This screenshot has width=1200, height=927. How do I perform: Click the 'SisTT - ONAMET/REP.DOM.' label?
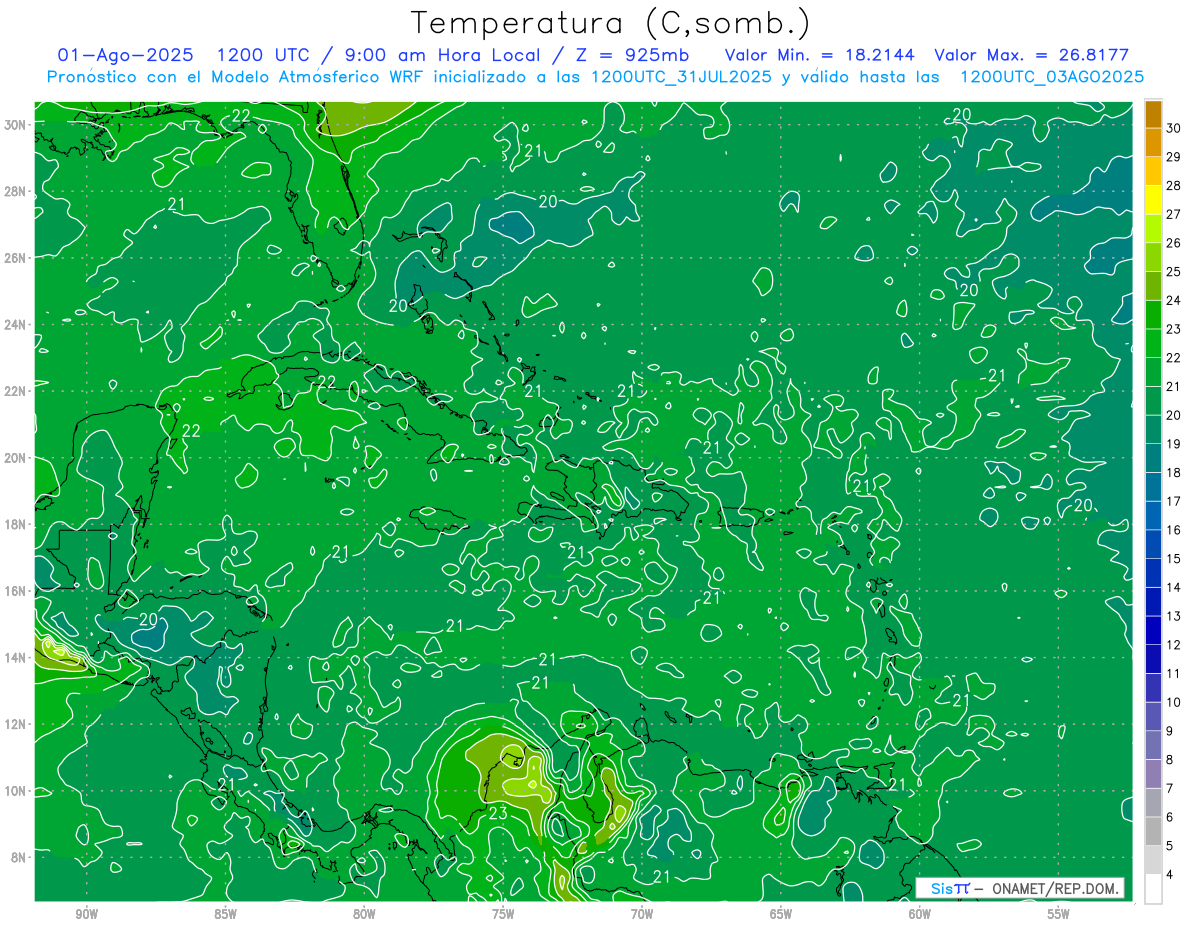[1019, 888]
